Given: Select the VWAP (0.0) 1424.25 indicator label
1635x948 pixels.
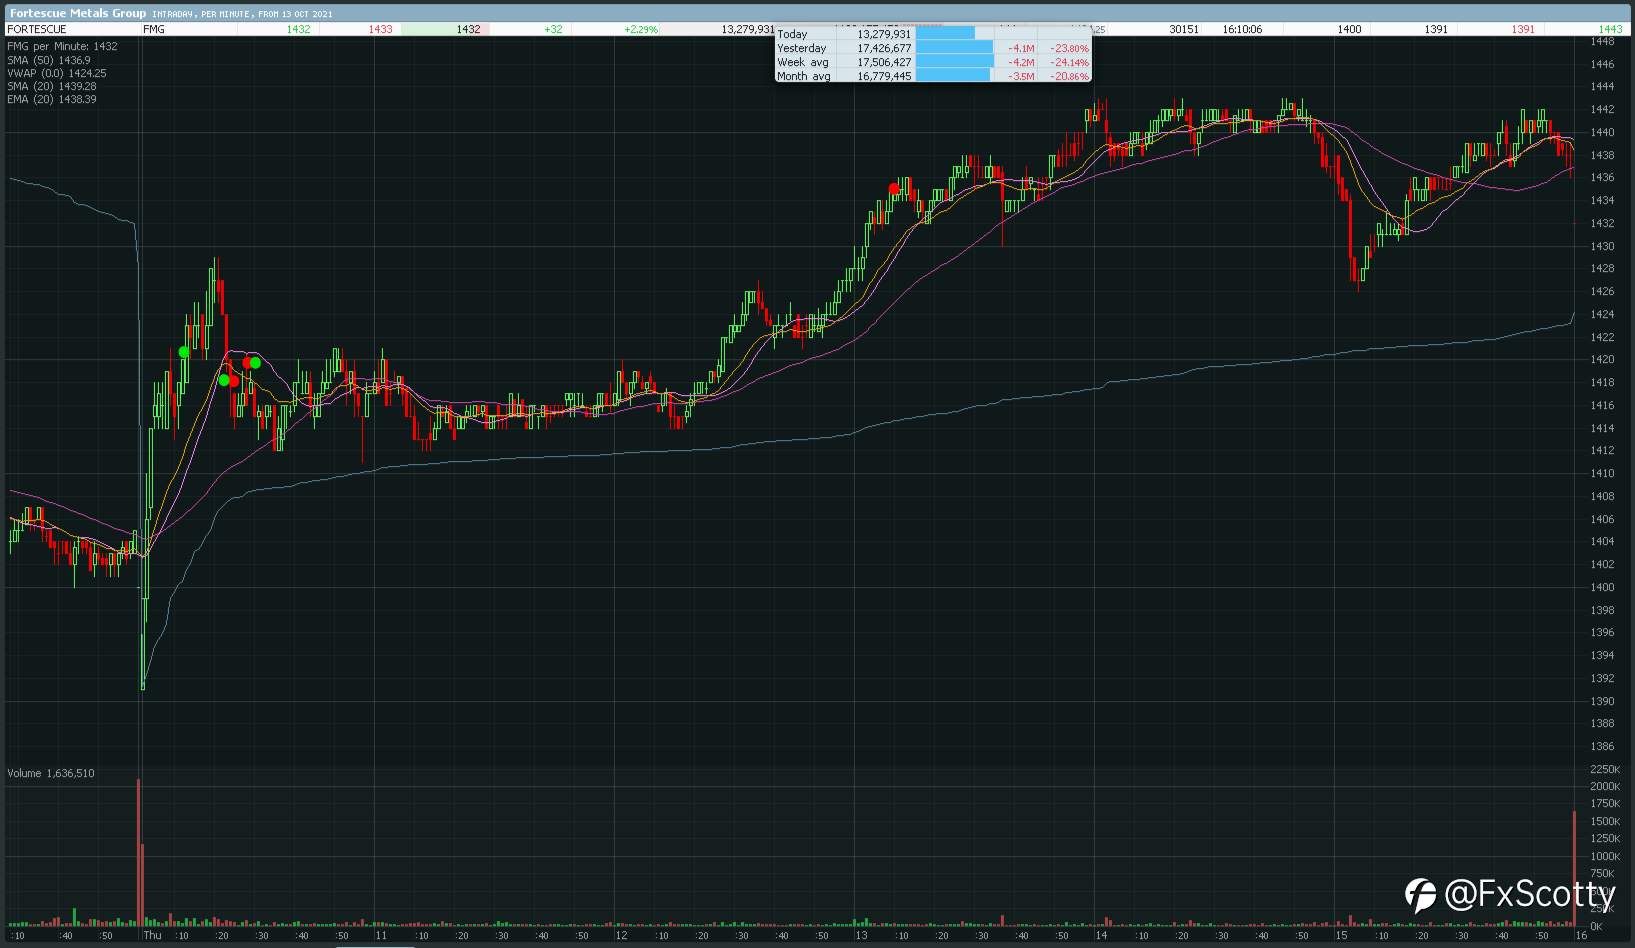Looking at the screenshot, I should [57, 73].
